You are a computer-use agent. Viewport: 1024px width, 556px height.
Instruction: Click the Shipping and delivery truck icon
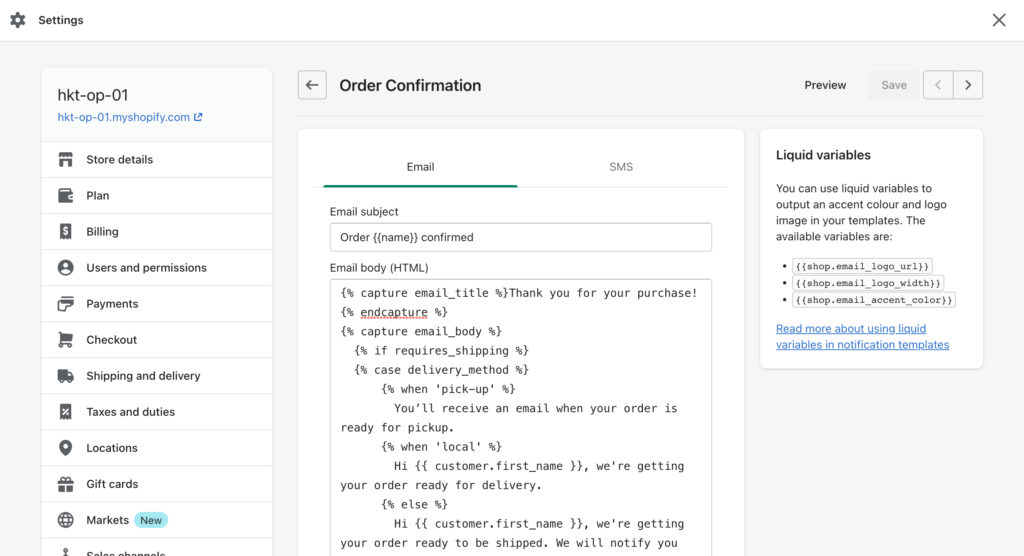click(65, 376)
